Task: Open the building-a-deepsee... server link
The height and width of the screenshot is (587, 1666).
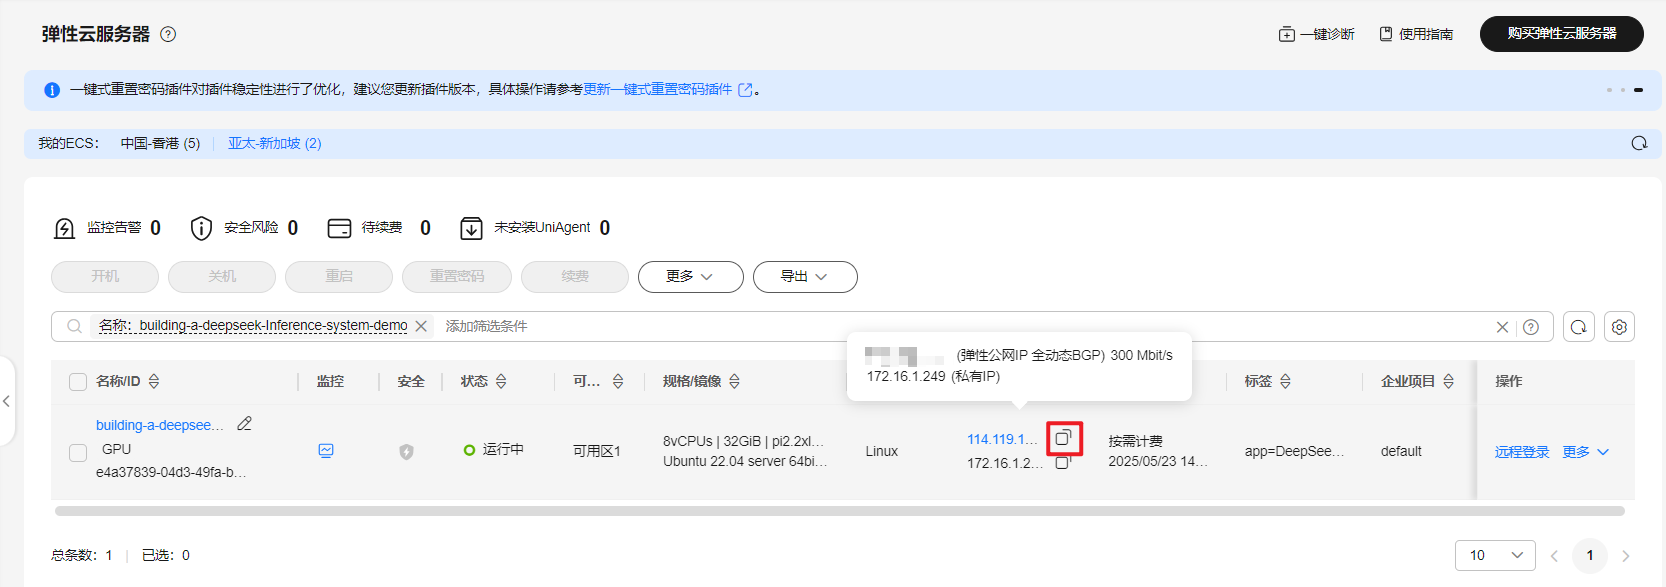Action: [x=160, y=425]
